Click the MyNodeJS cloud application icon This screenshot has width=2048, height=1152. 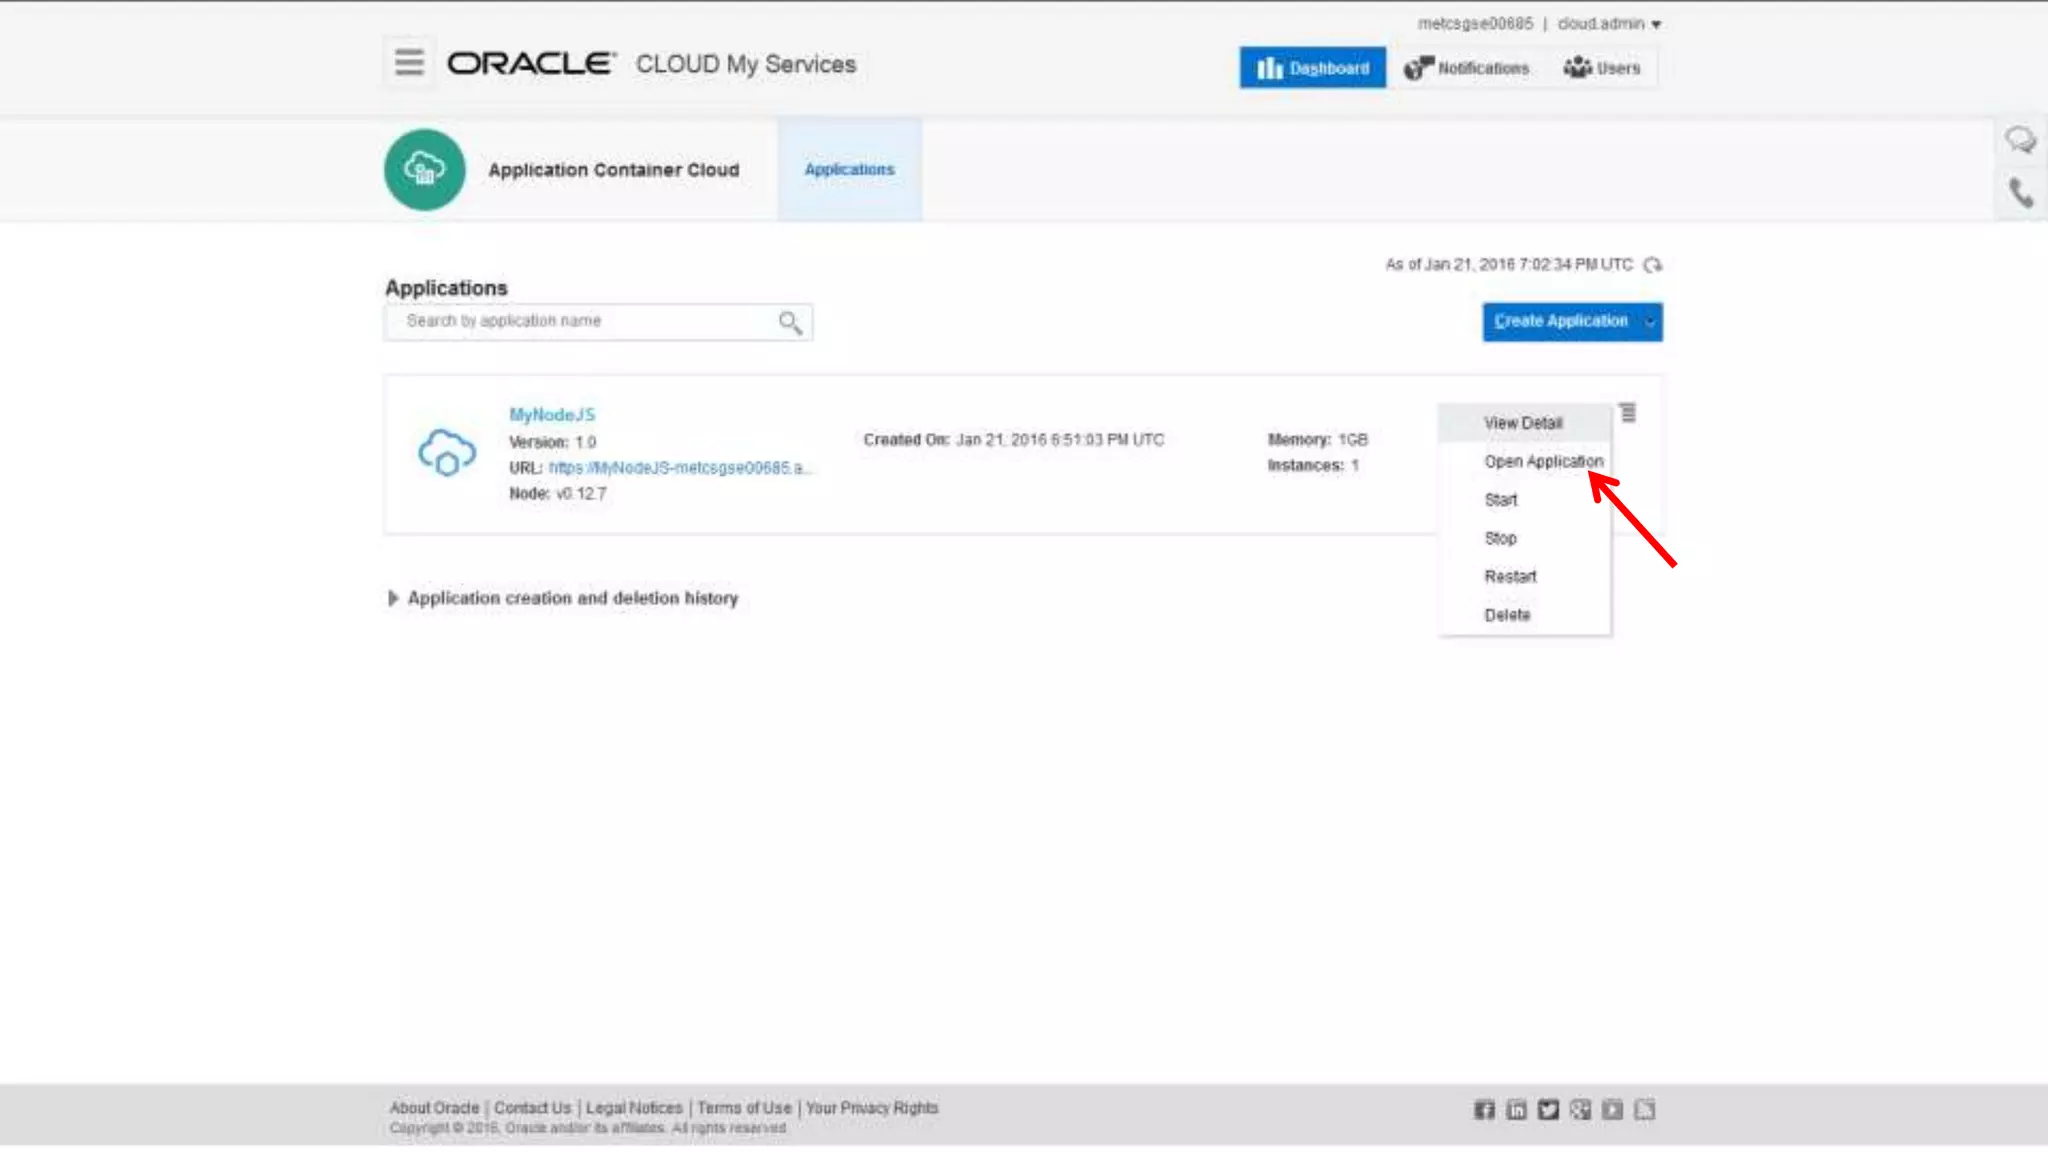(x=447, y=452)
